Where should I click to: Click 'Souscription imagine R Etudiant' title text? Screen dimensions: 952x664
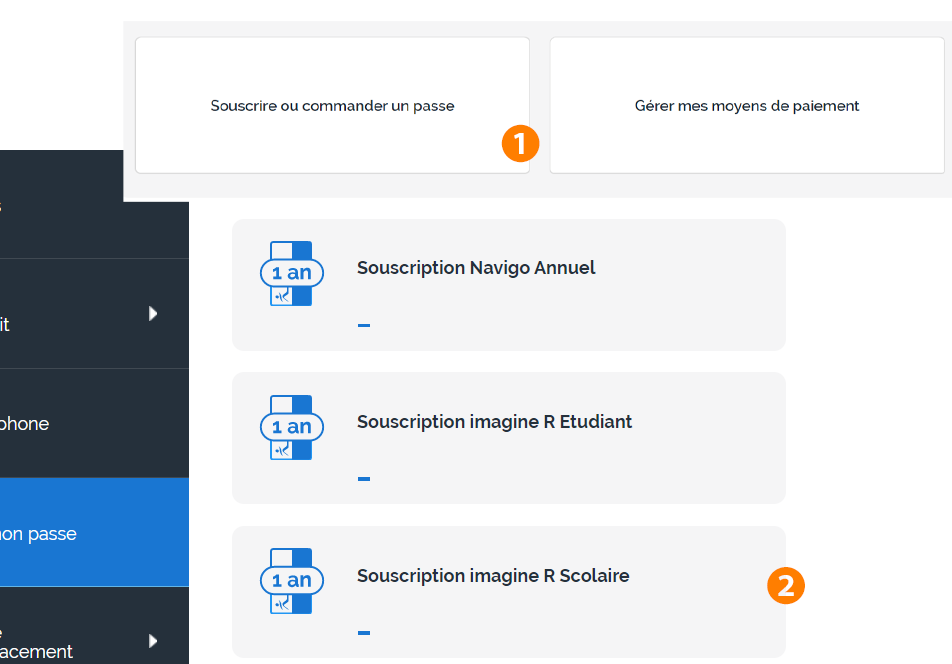[x=494, y=421]
